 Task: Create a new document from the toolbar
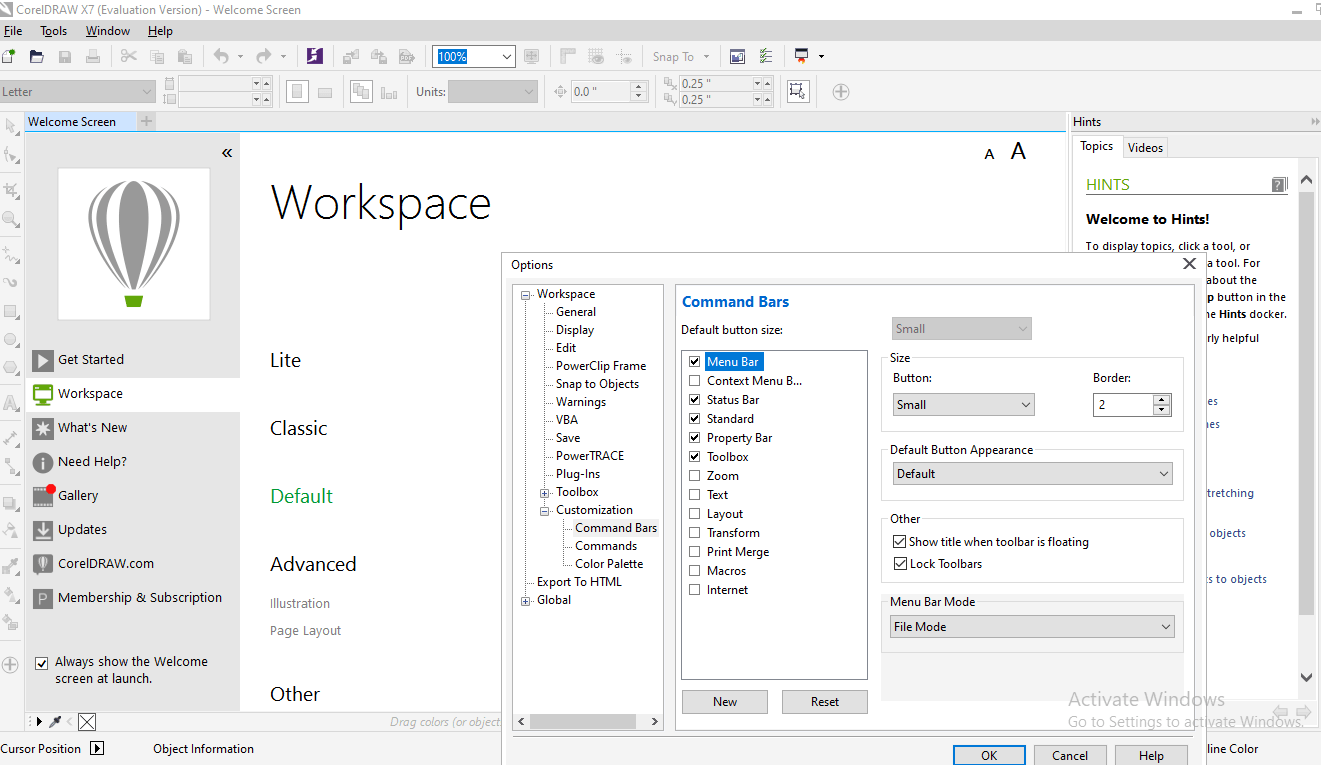point(9,57)
